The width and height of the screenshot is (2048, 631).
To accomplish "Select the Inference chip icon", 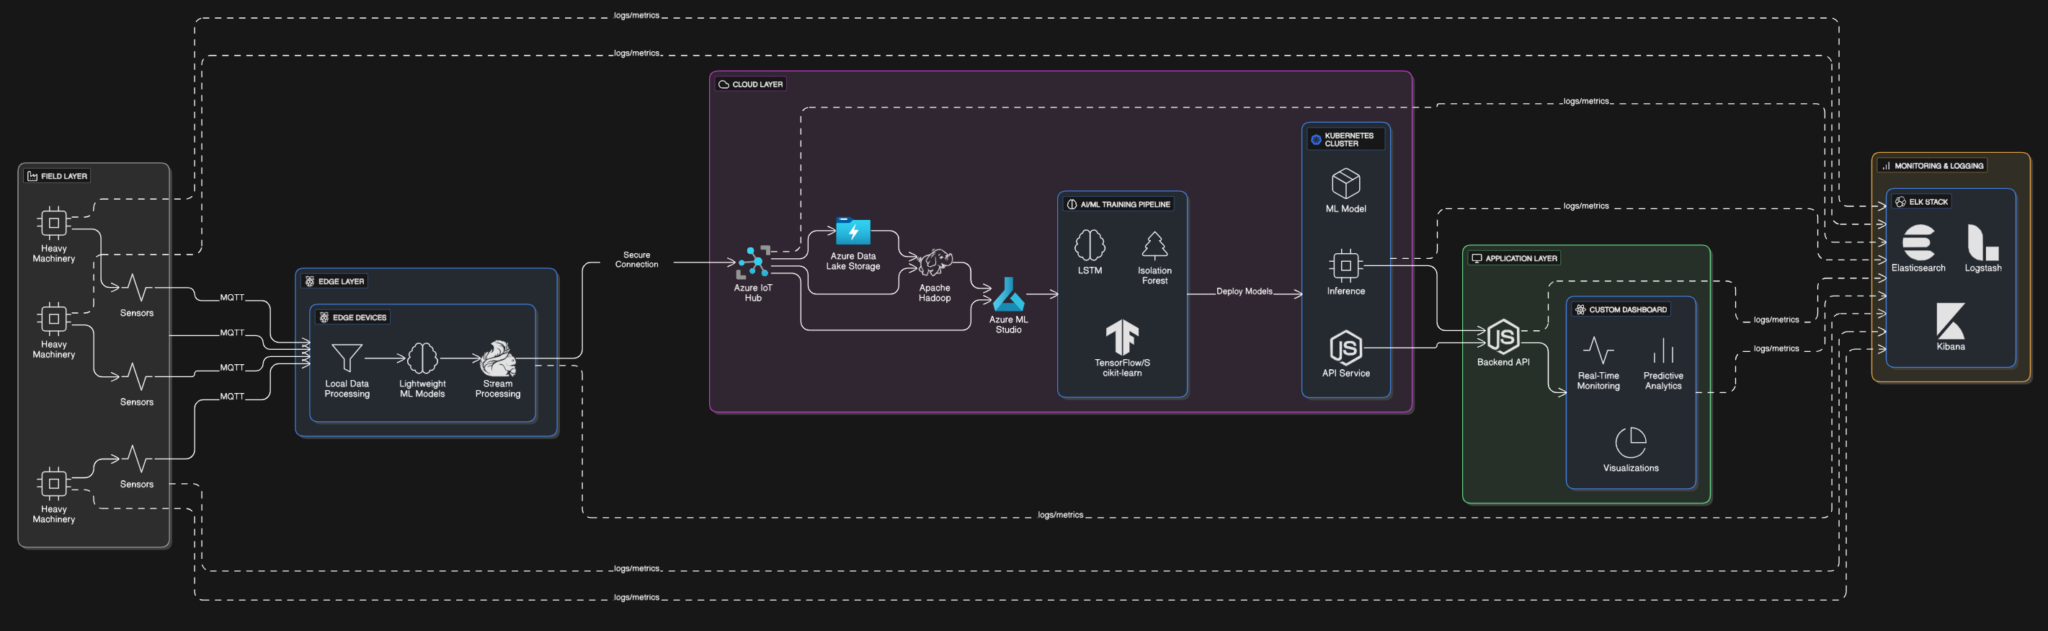I will [1346, 265].
